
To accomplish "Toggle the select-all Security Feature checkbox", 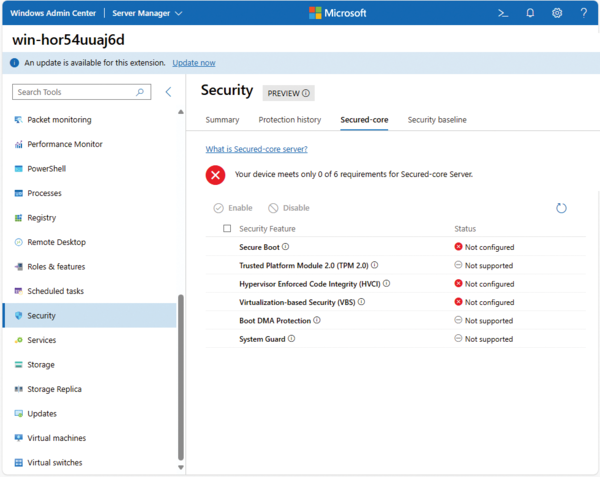I will coord(227,229).
